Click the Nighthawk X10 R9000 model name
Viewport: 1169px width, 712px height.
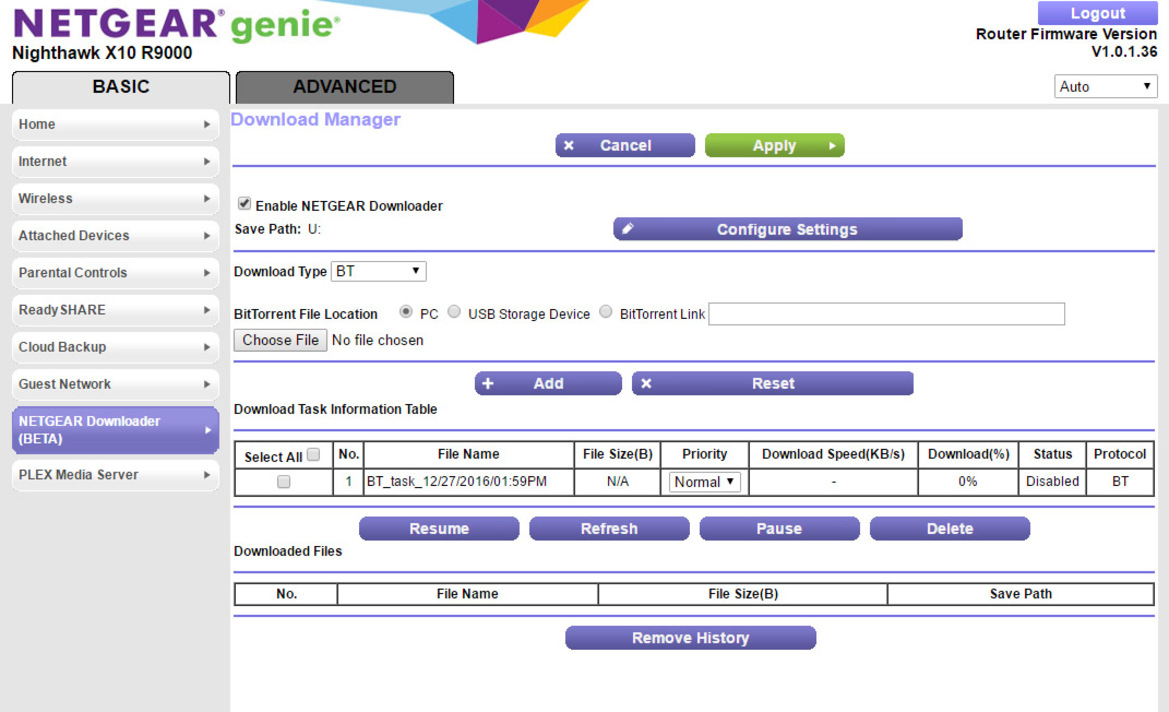pos(102,53)
